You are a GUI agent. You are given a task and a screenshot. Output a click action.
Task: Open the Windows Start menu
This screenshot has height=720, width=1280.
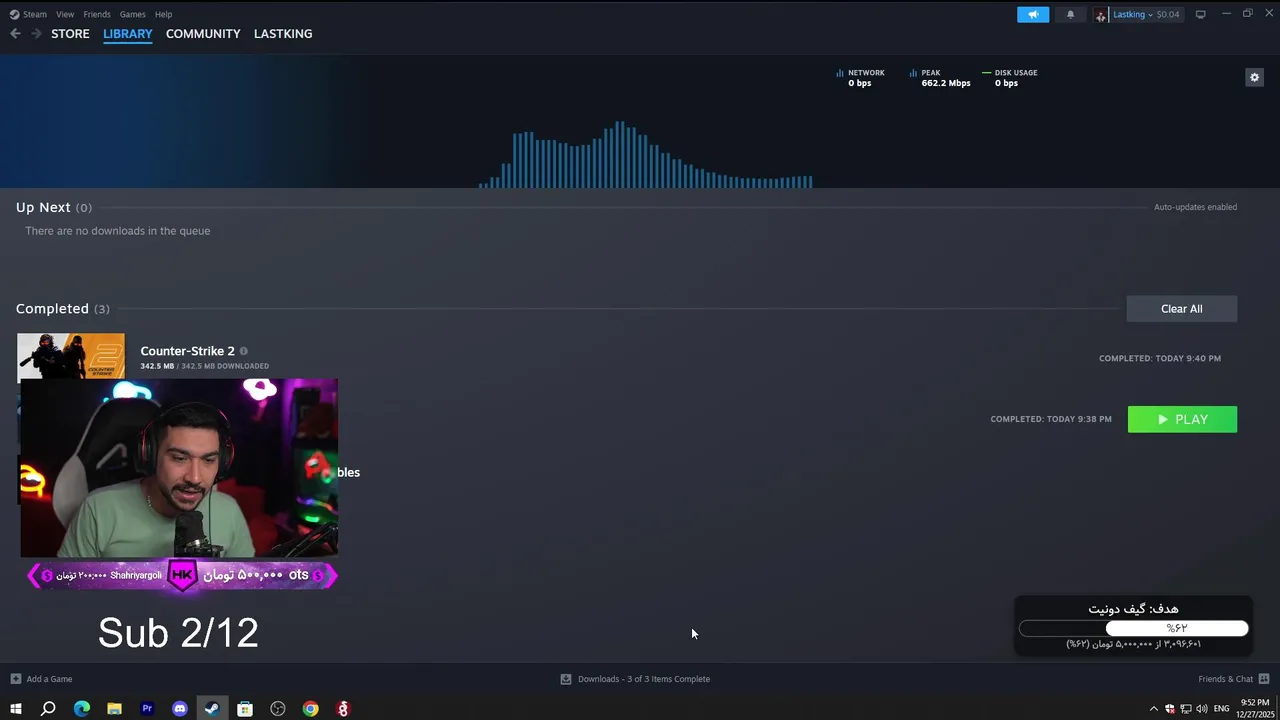pyautogui.click(x=15, y=709)
